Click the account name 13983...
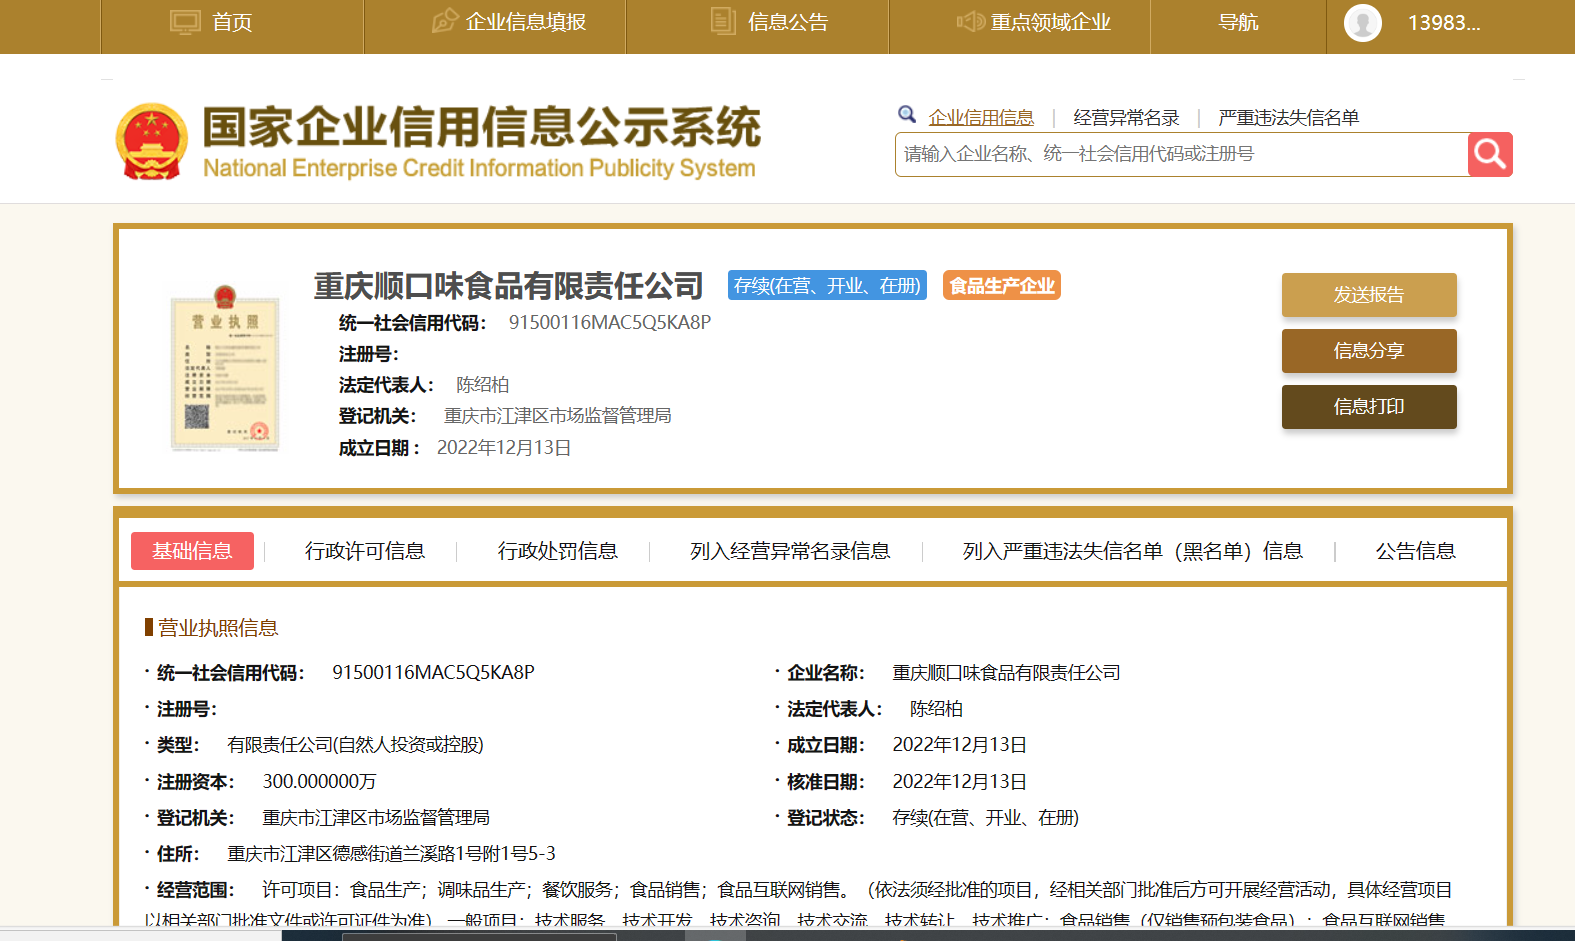This screenshot has width=1575, height=941. 1444,23
